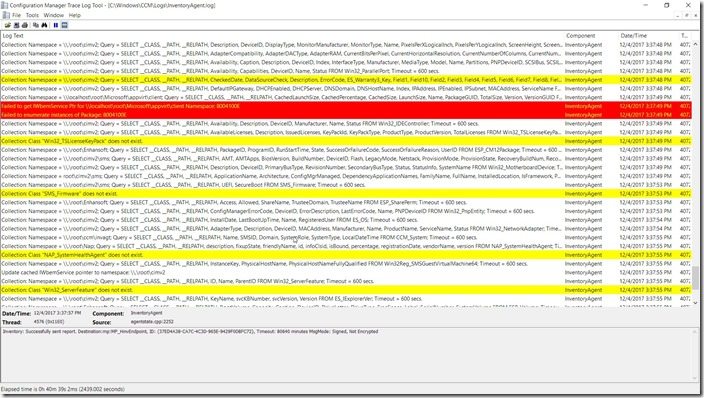Minimize the inner log document window
704x398 pixels.
[x=678, y=15]
